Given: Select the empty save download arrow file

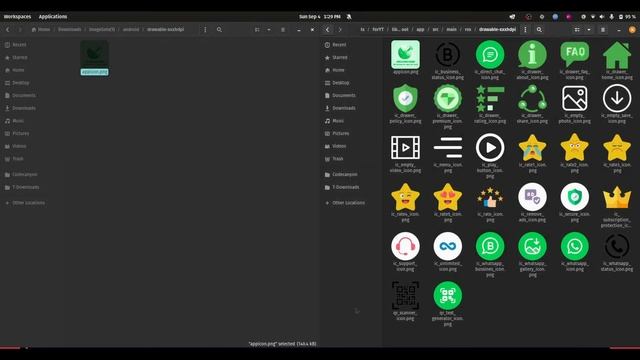Looking at the screenshot, I should (617, 99).
